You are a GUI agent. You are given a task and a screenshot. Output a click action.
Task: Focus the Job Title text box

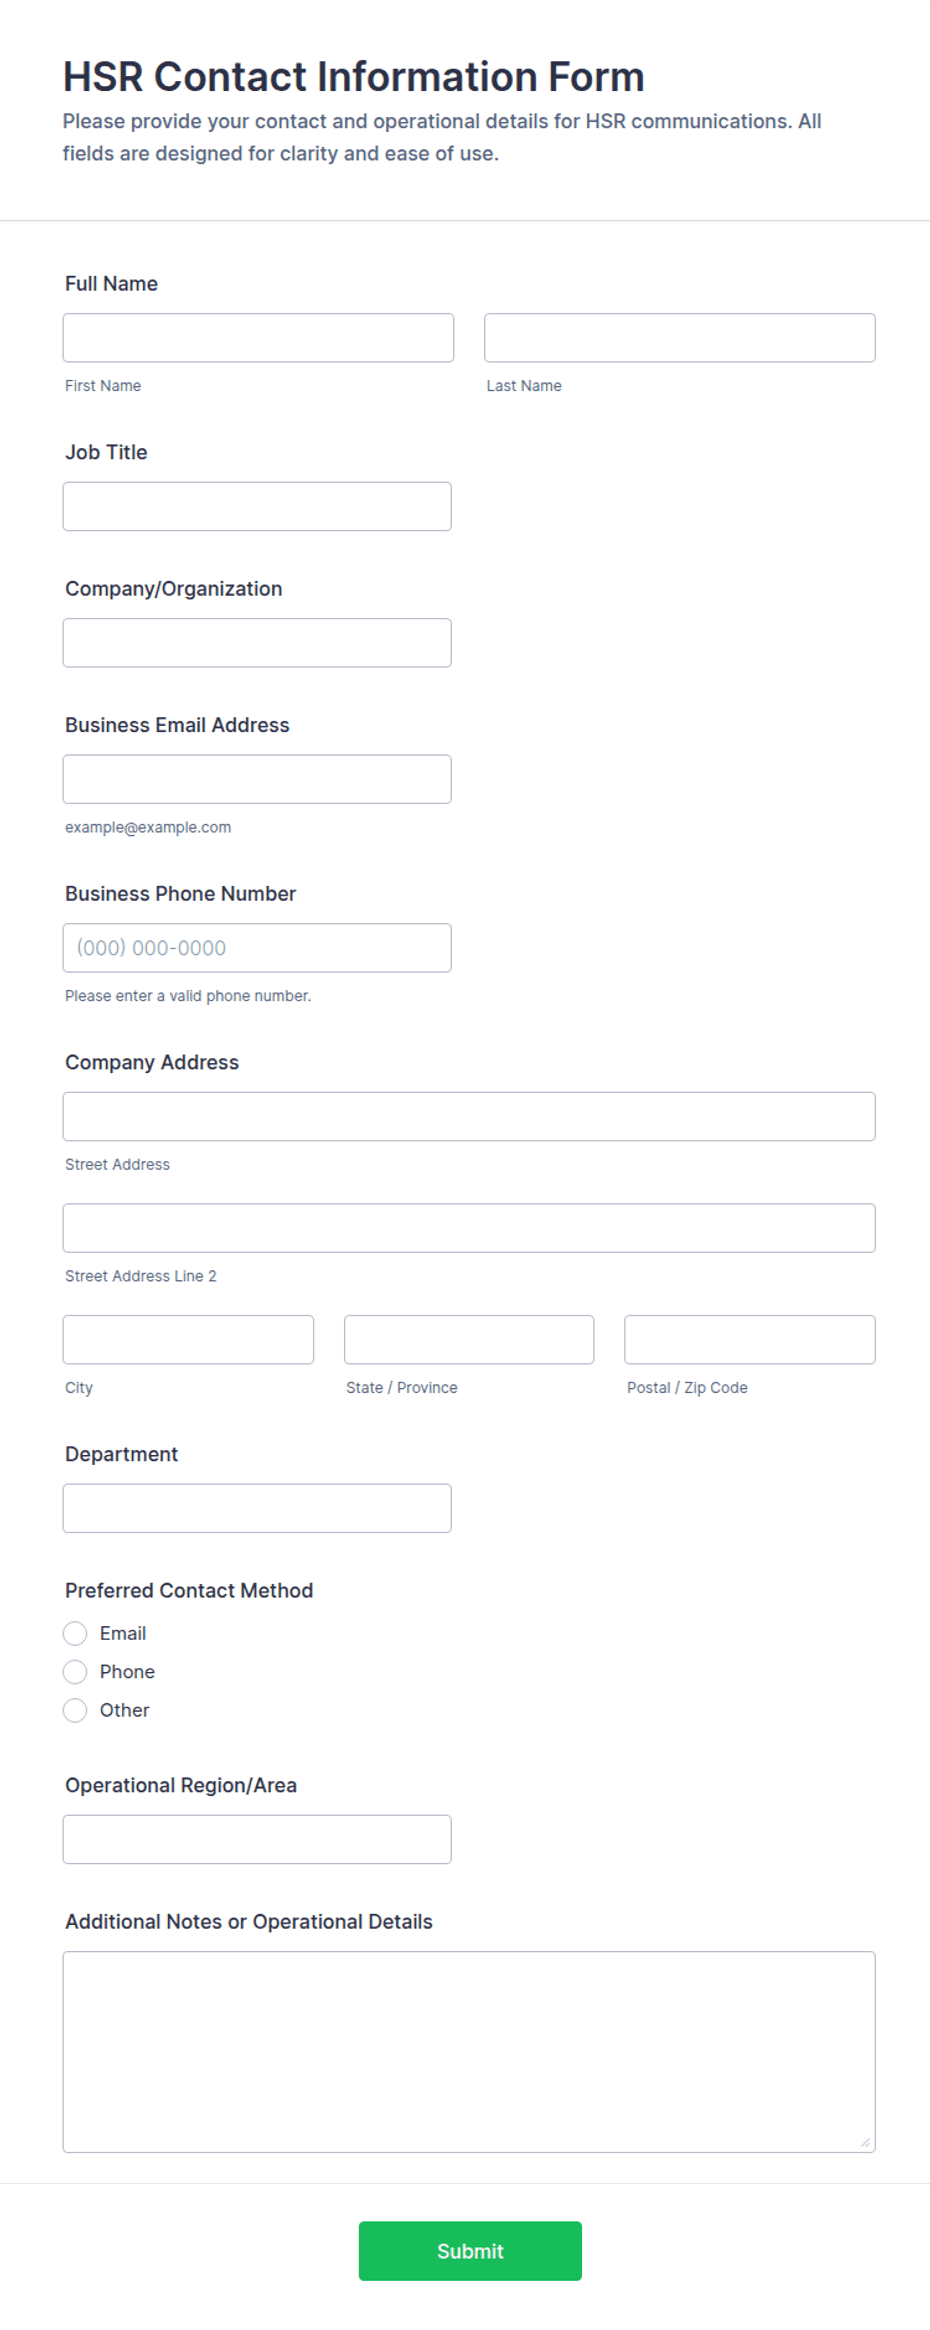257,507
